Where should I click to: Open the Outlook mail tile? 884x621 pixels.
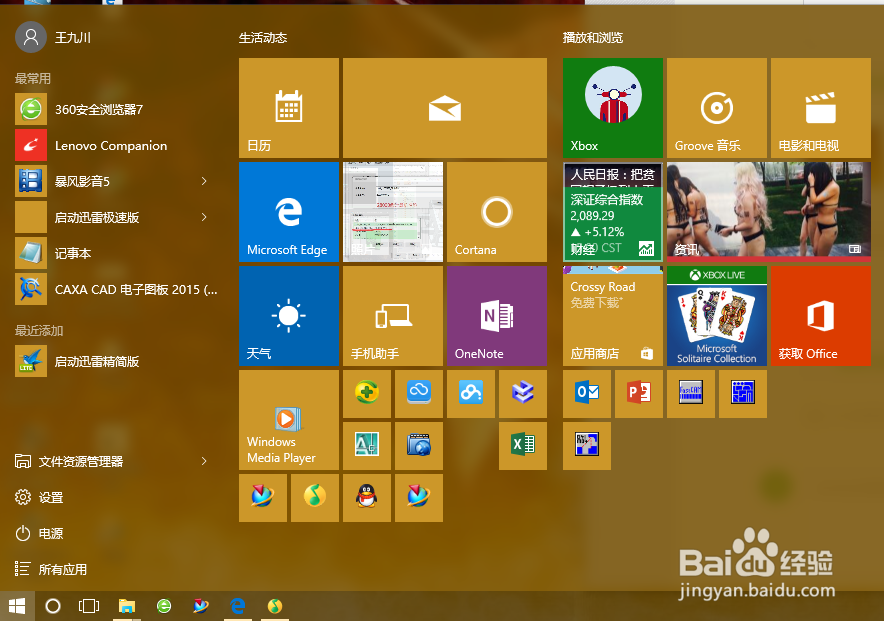(x=587, y=393)
